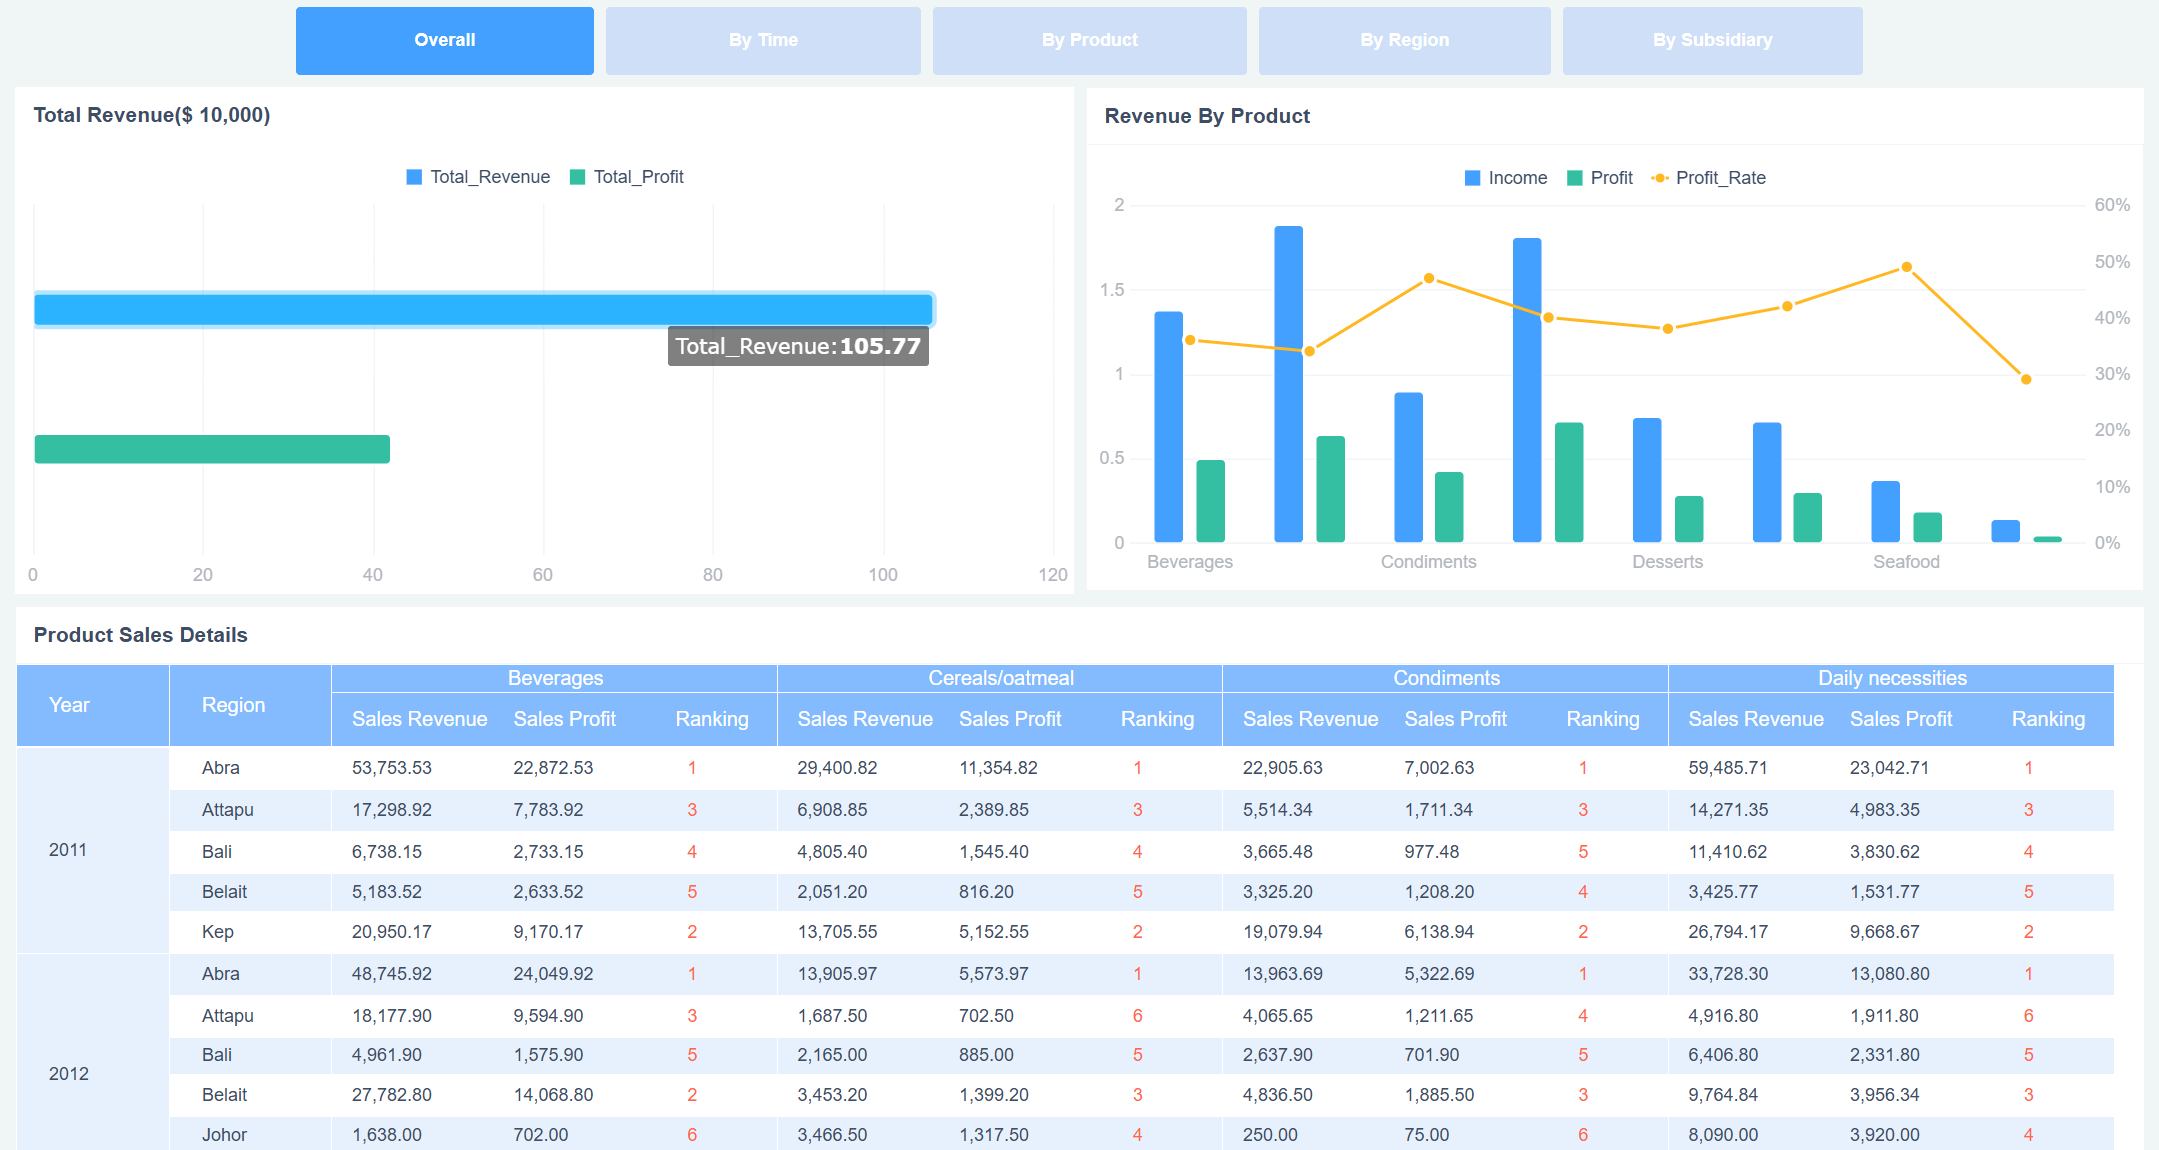Viewport: 2159px width, 1150px height.
Task: Click the Total_Revenue tooltip showing 105.77
Action: coord(797,345)
